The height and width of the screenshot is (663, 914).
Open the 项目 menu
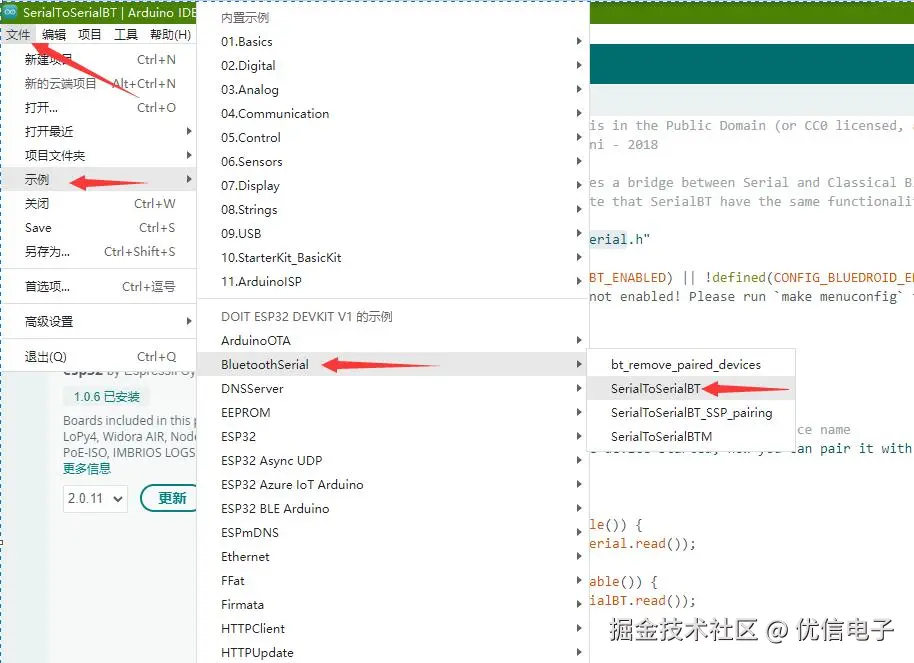pyautogui.click(x=90, y=34)
